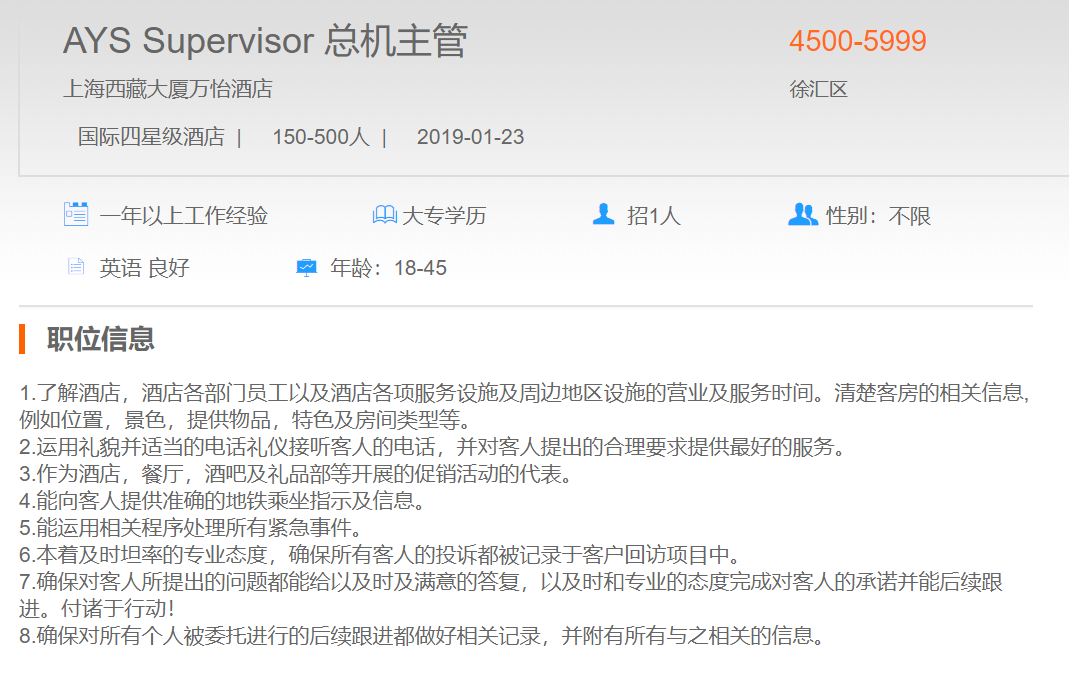
Task: Click the two-person icon beside 性别
Action: (x=802, y=215)
